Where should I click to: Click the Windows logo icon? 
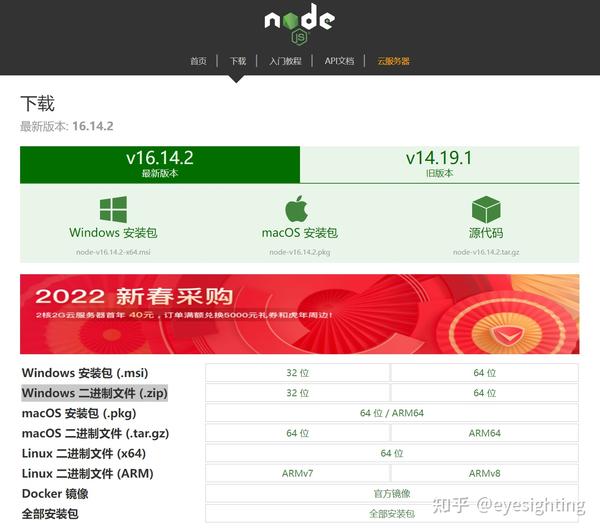pyautogui.click(x=113, y=209)
